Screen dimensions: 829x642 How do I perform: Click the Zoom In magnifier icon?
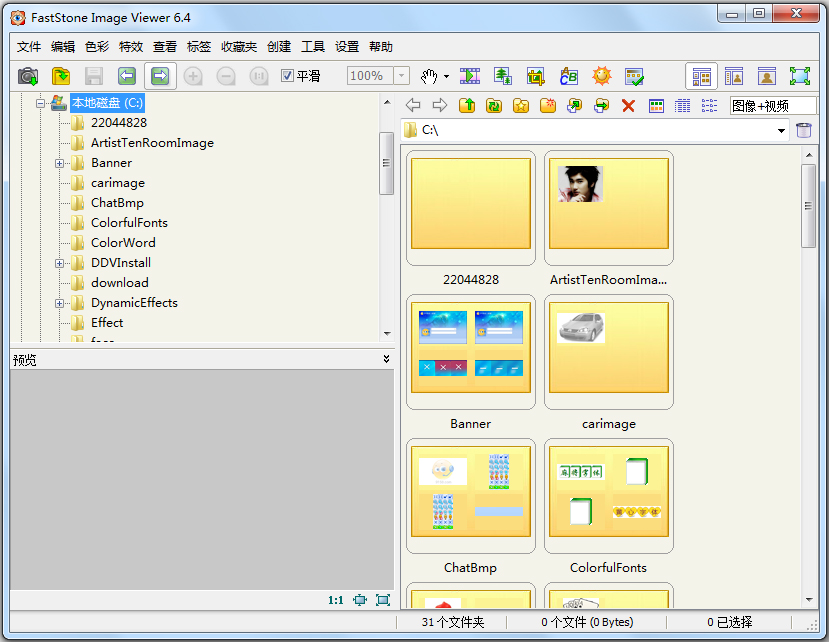193,76
